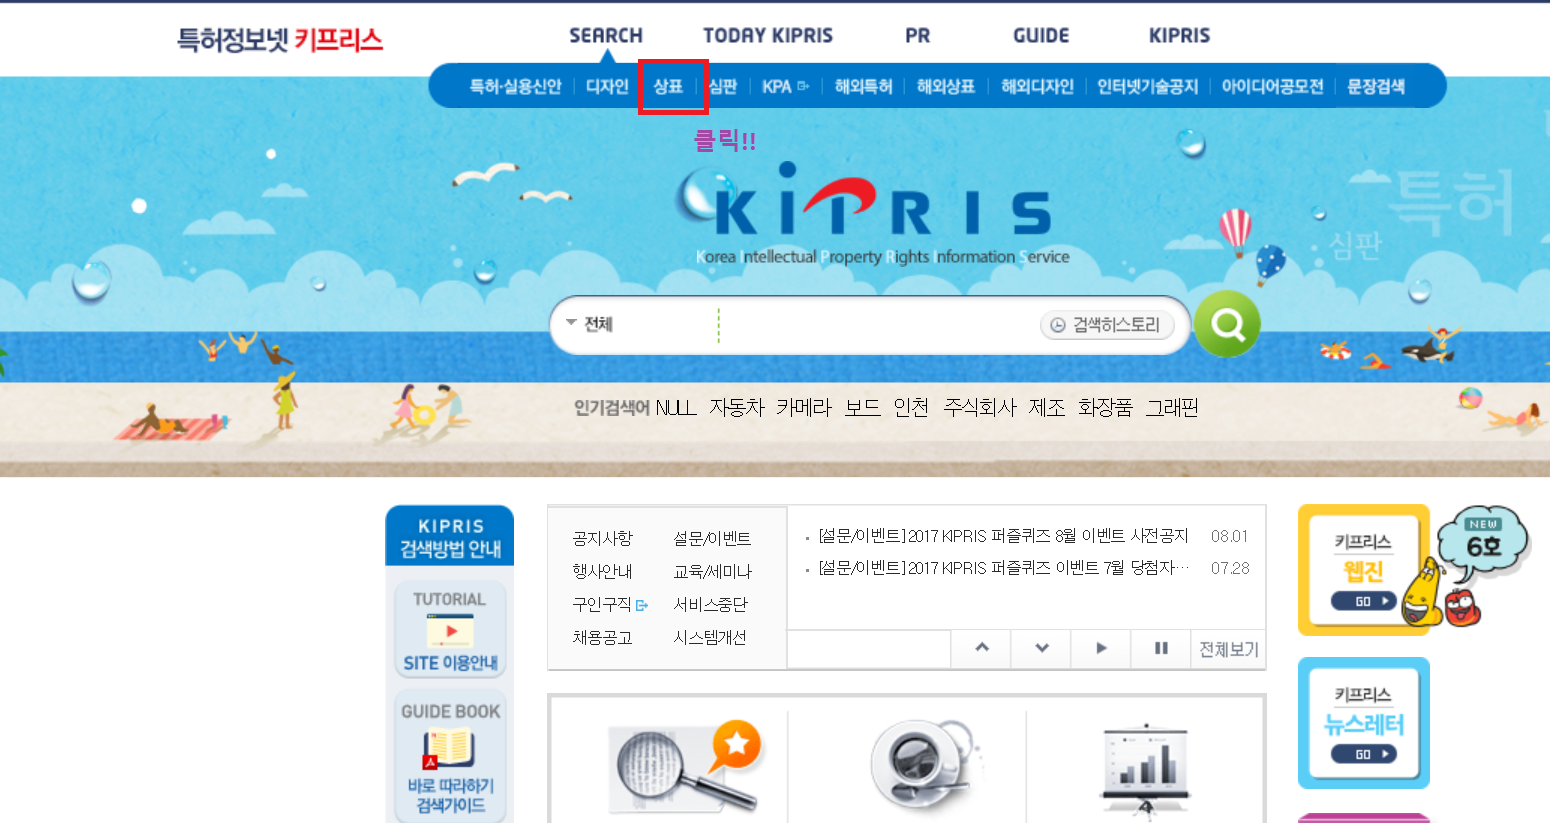
Task: Pause the notice ticker
Action: pos(1161,648)
